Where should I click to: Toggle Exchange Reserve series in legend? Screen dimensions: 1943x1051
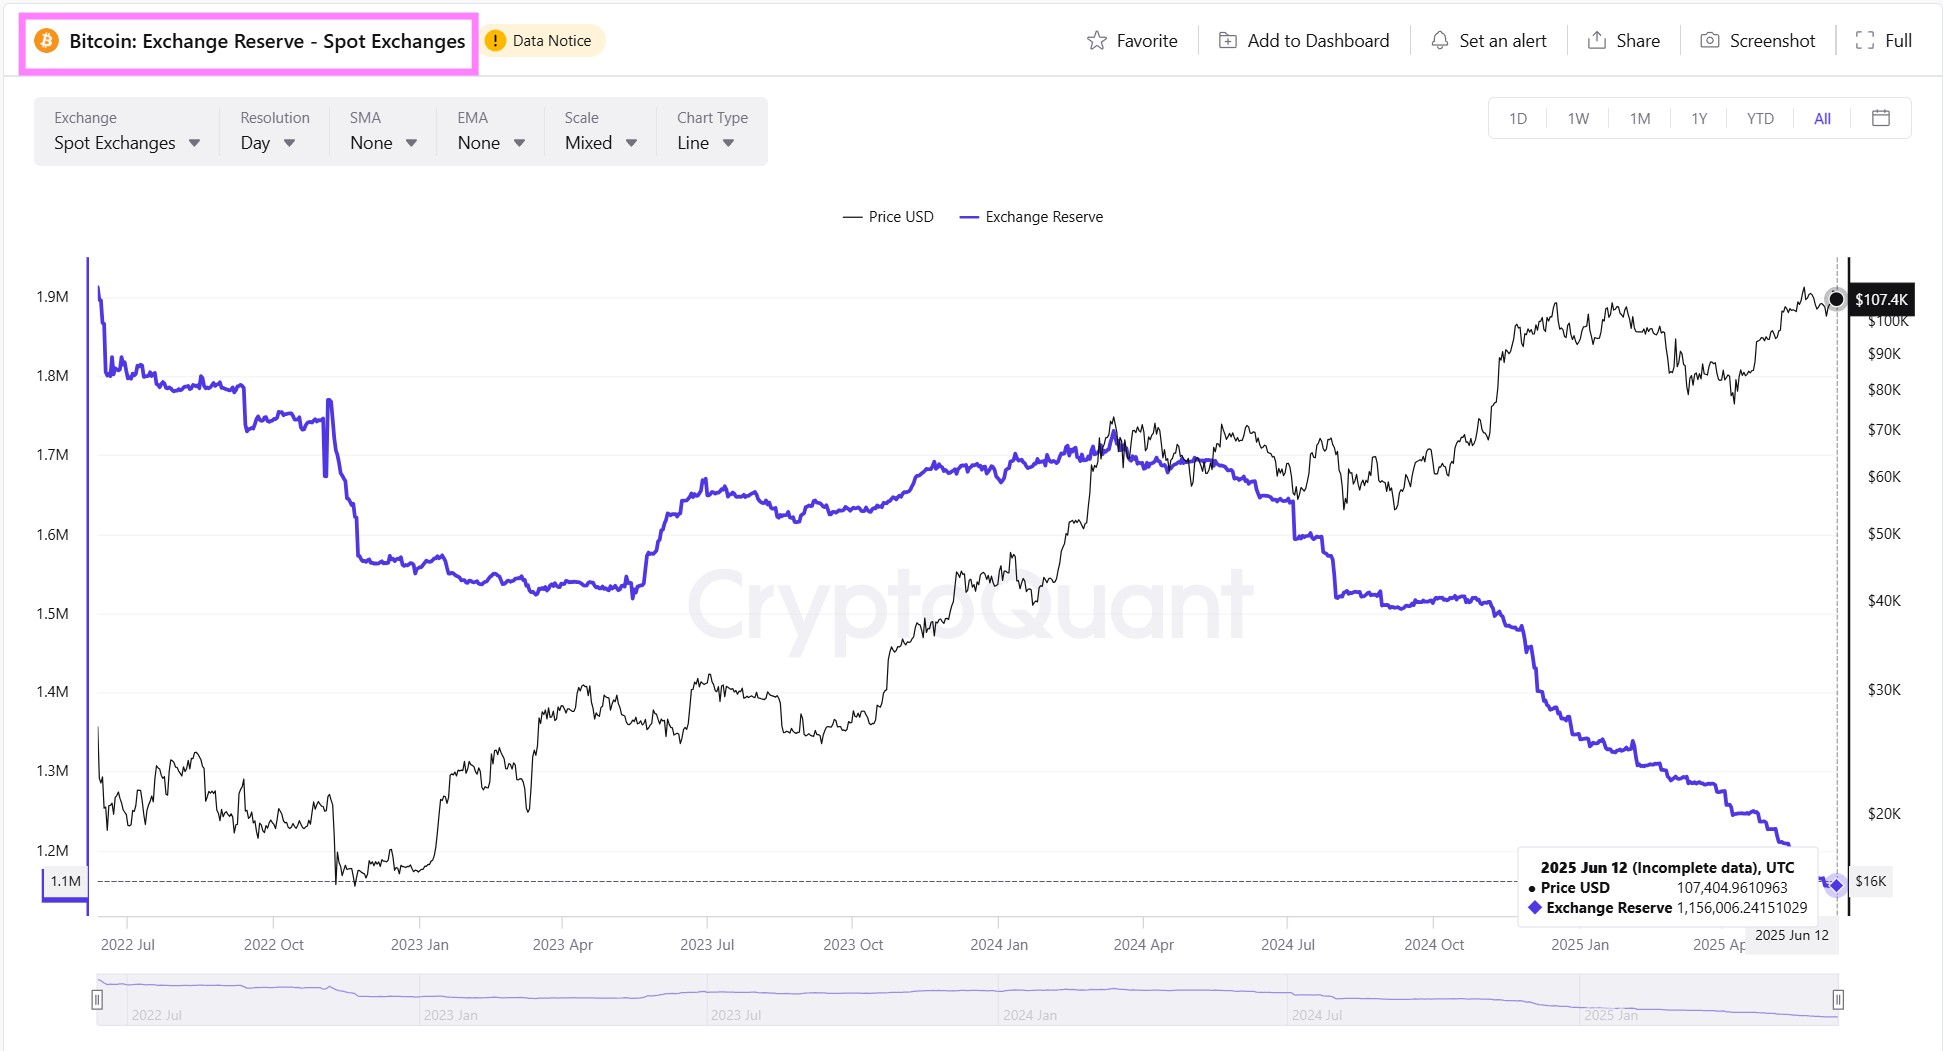click(1031, 217)
